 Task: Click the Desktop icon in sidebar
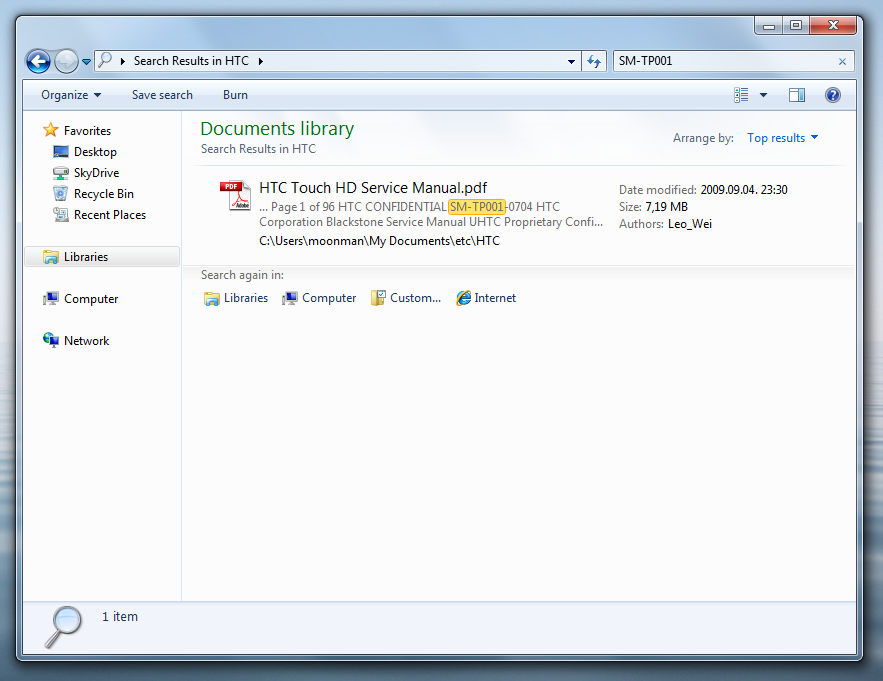pyautogui.click(x=61, y=152)
